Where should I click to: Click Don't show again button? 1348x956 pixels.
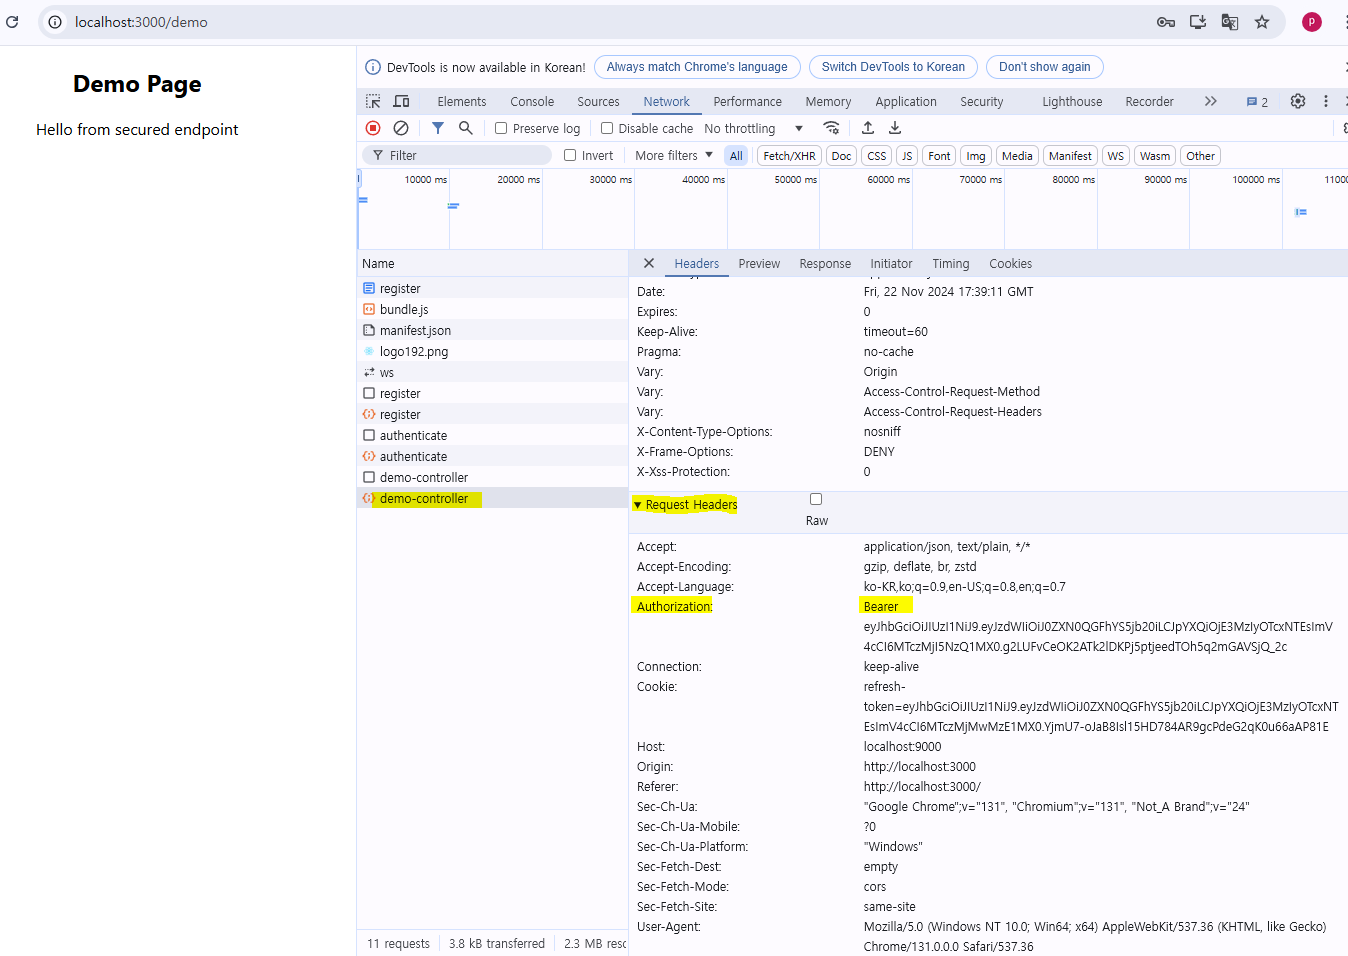tap(1044, 67)
